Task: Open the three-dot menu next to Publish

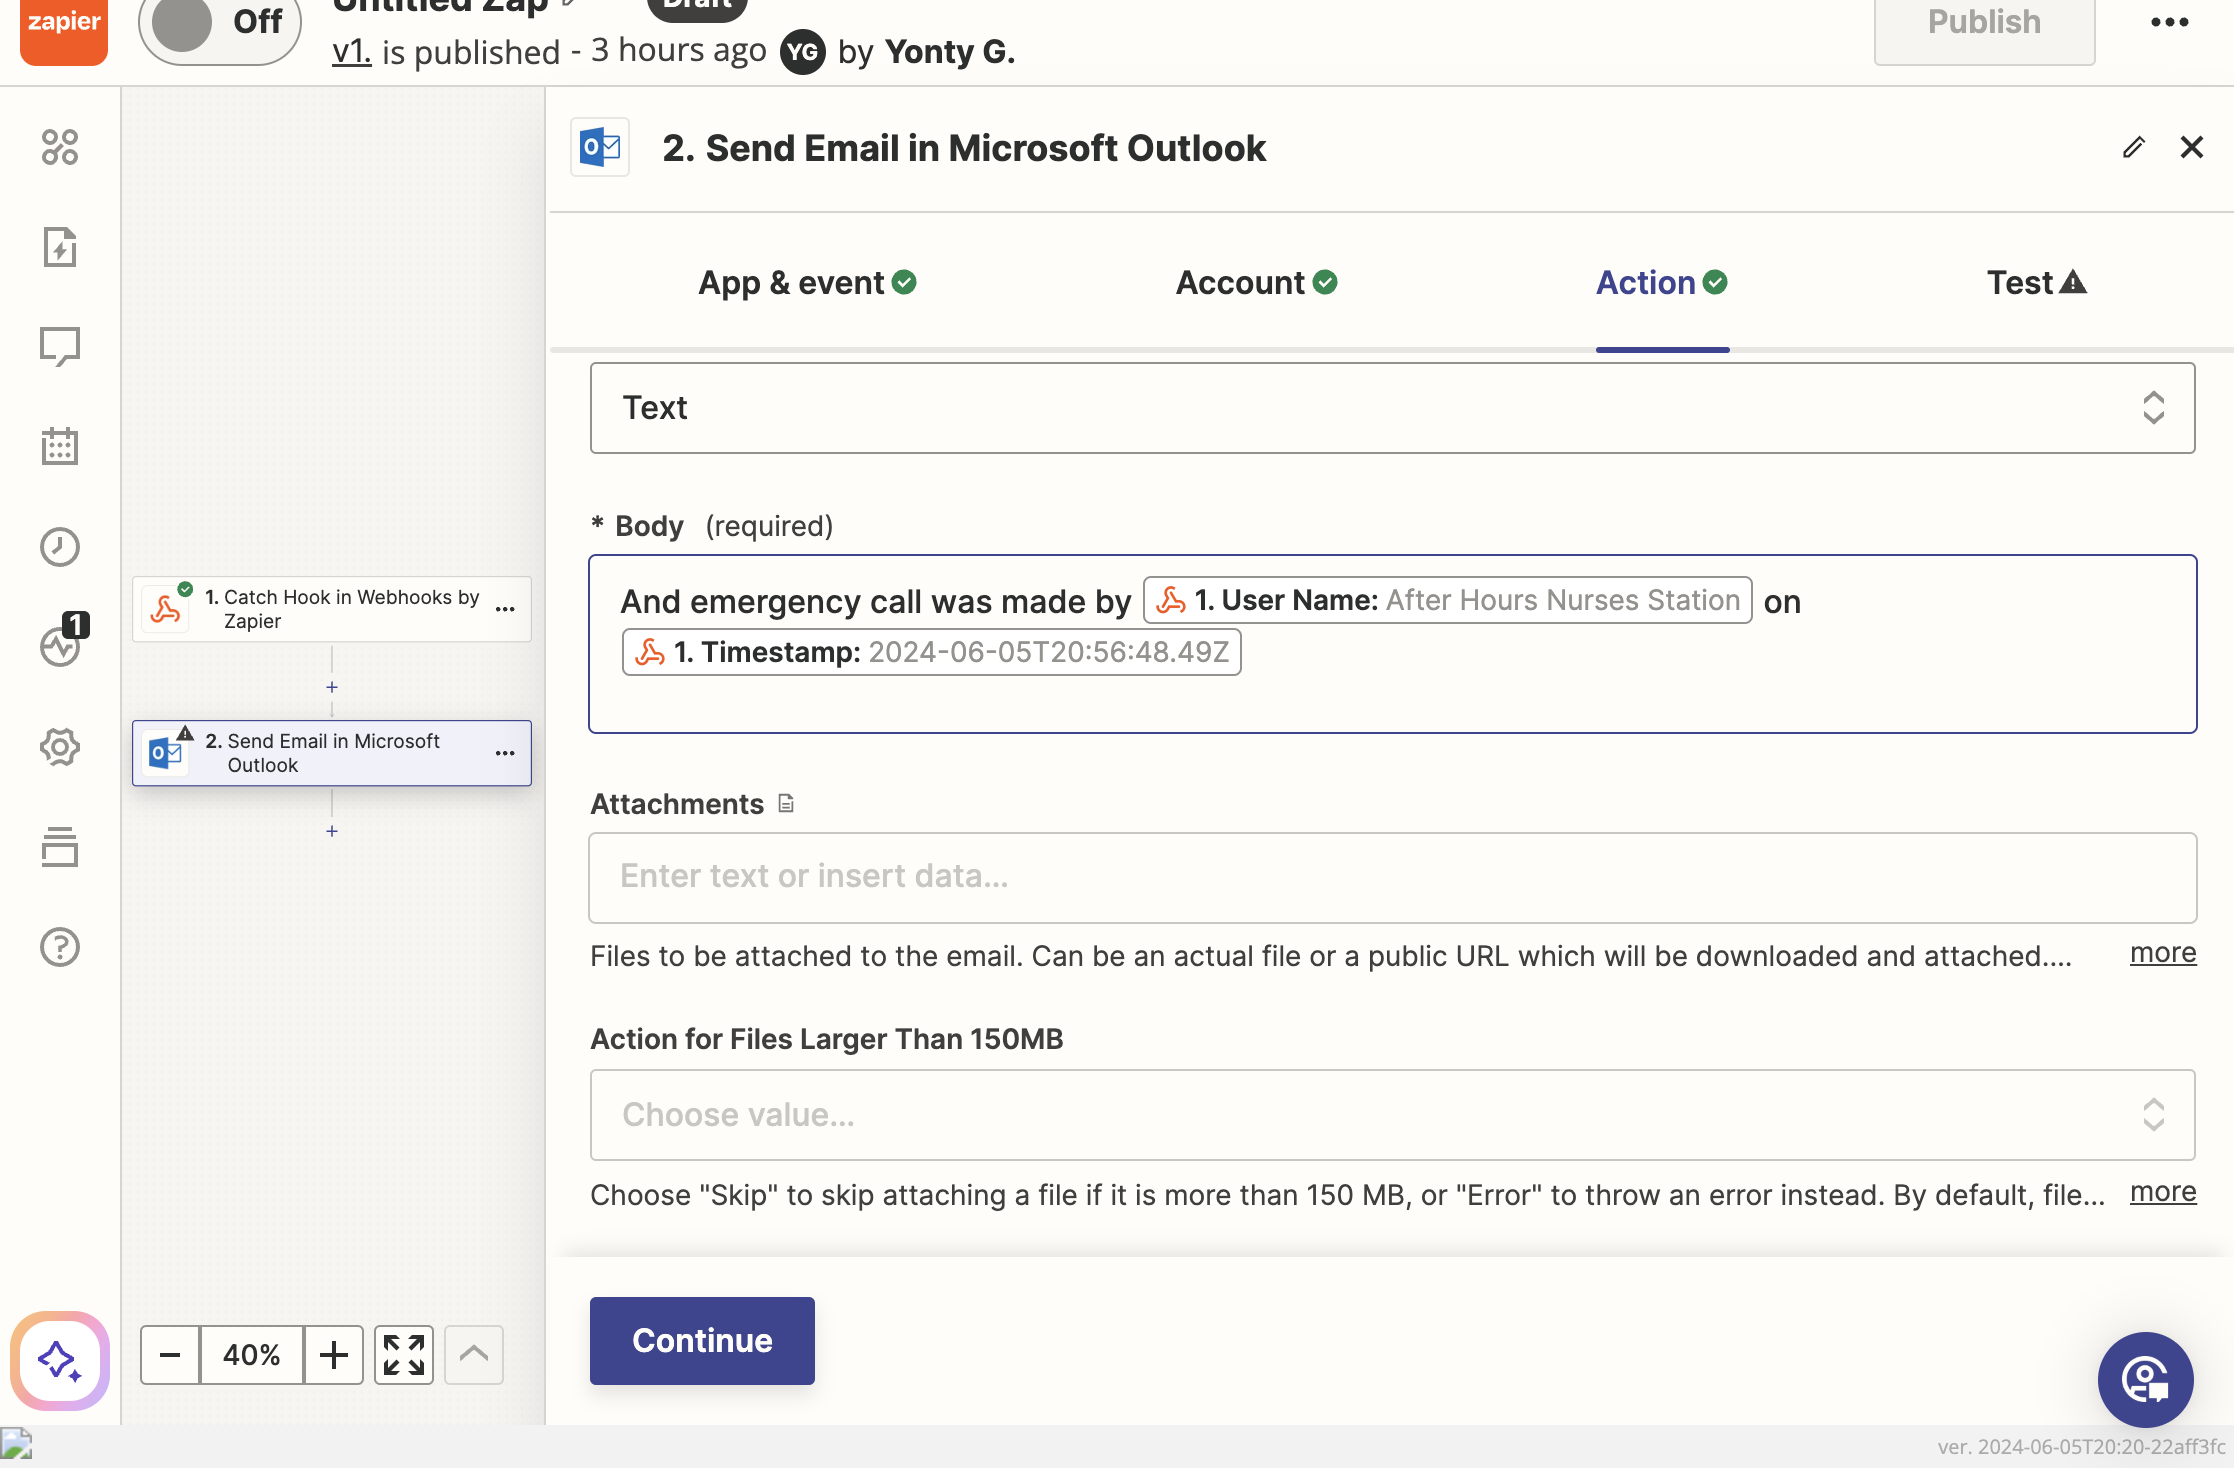Action: (x=2169, y=22)
